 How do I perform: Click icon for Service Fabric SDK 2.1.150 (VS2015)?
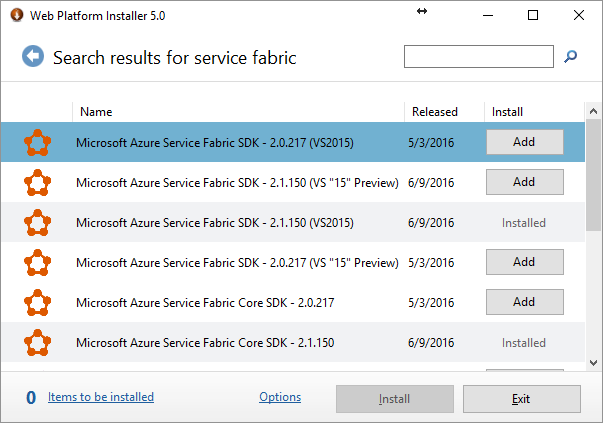click(x=37, y=223)
